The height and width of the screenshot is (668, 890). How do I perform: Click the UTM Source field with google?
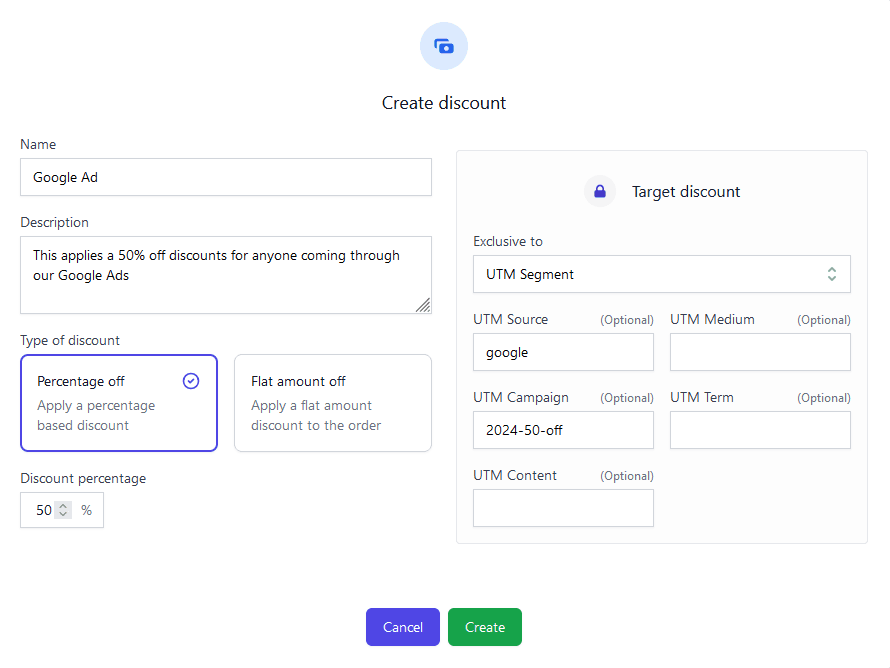point(563,352)
